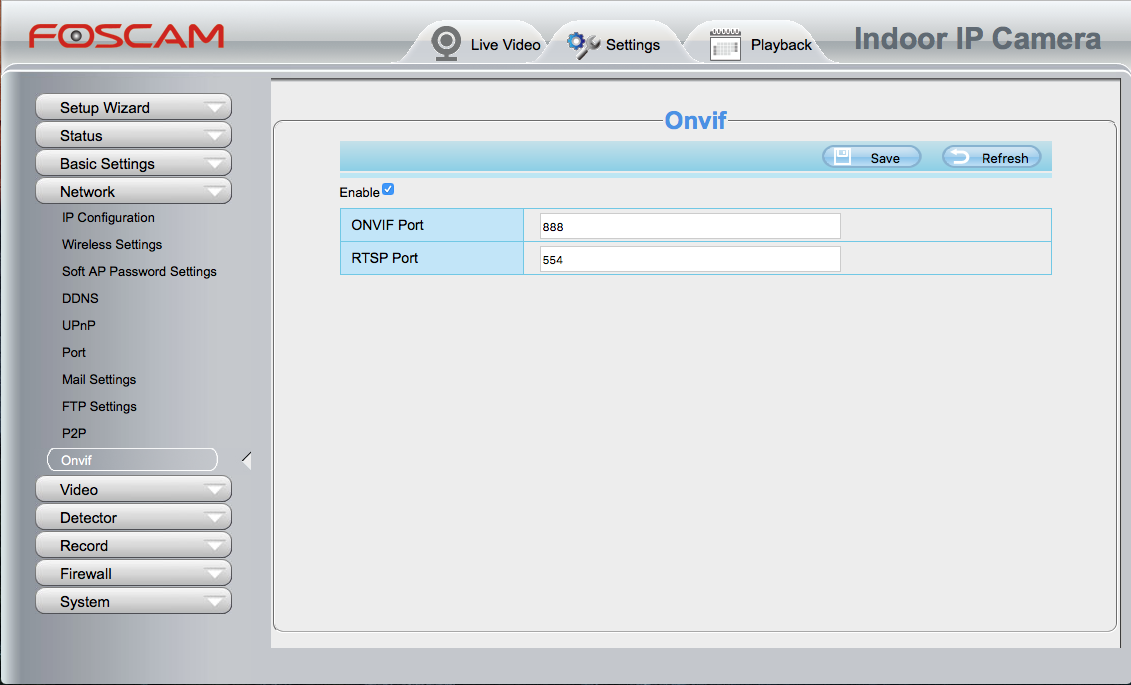
Task: Expand the Video menu section
Action: 133,490
